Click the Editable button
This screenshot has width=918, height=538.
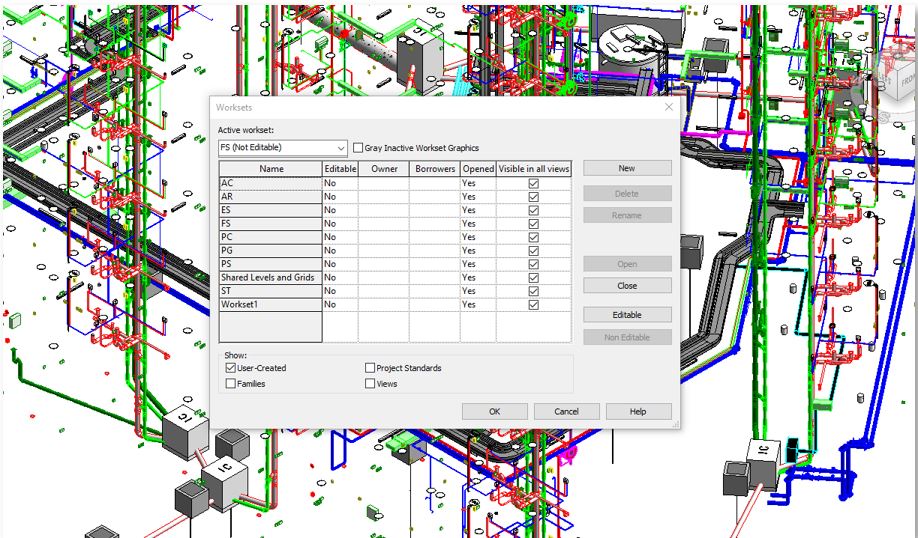[627, 315]
